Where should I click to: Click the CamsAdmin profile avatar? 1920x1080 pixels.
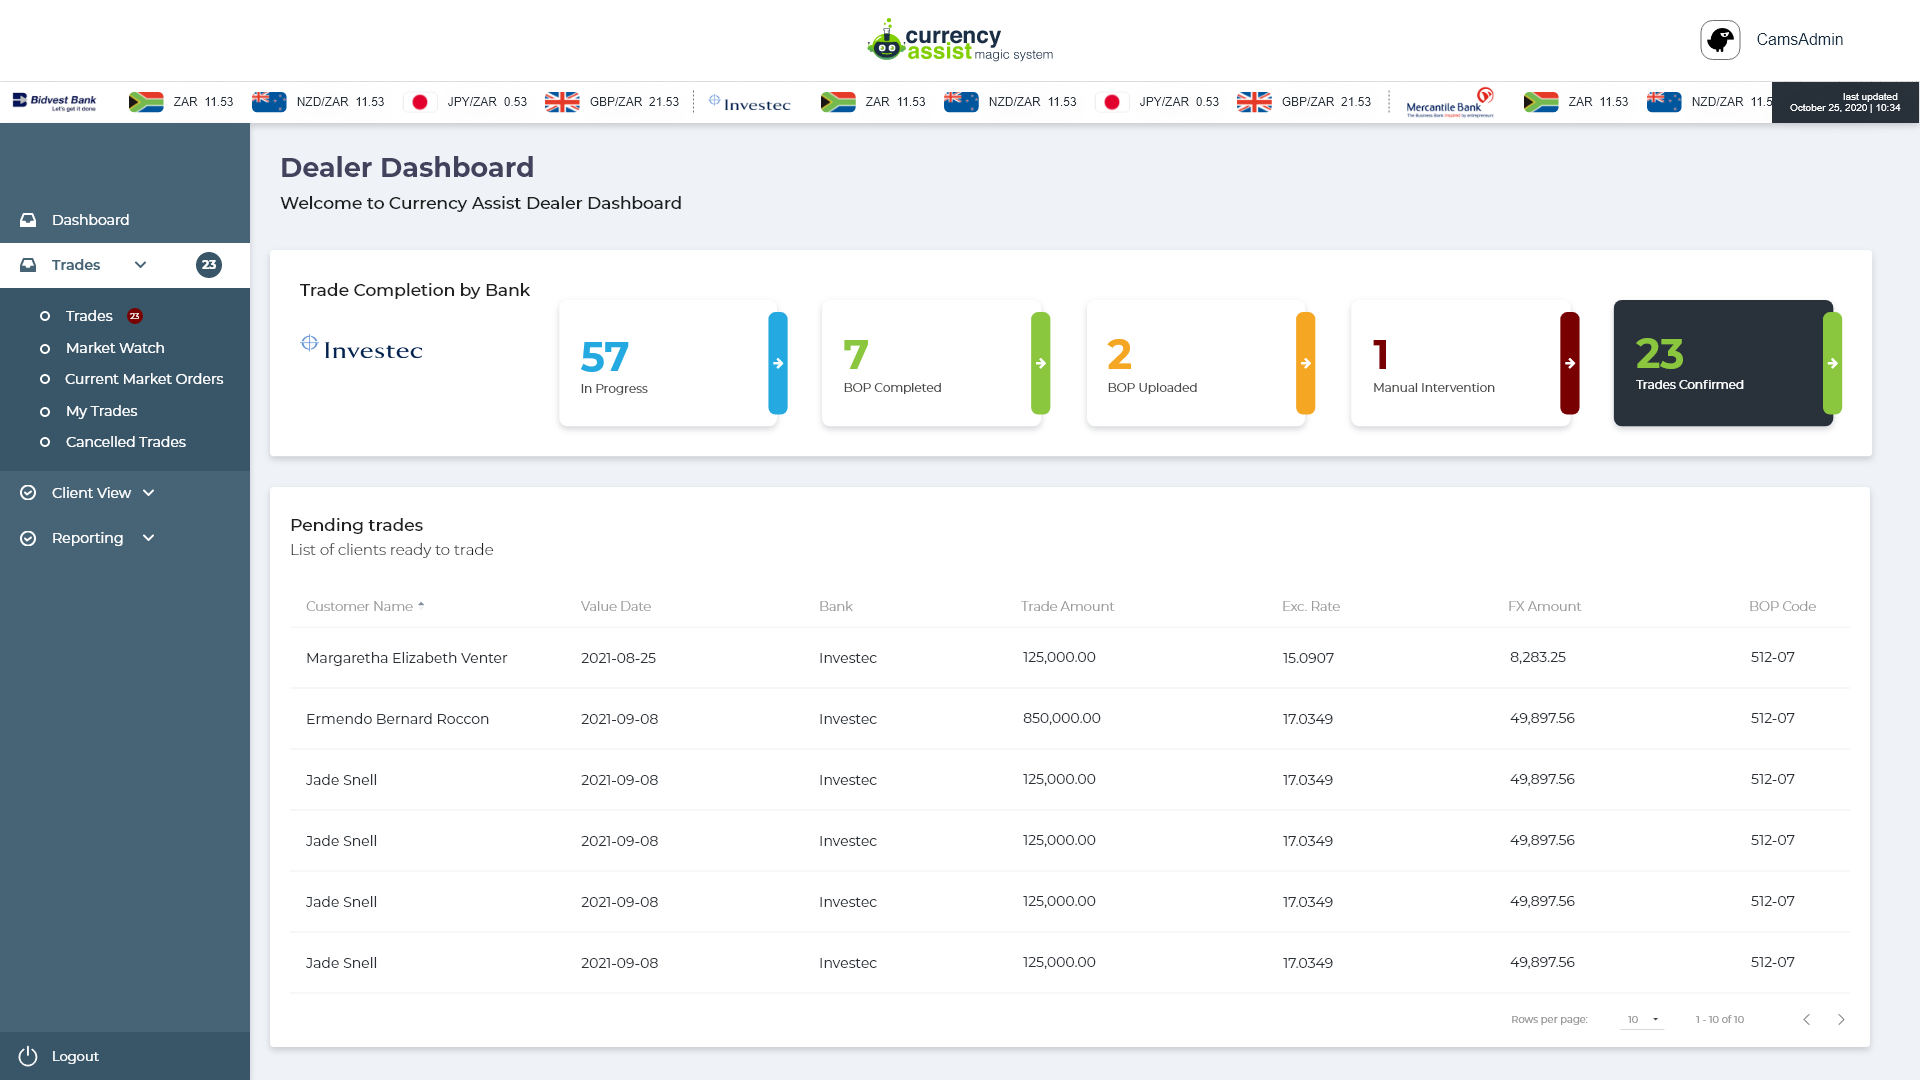click(x=1720, y=40)
